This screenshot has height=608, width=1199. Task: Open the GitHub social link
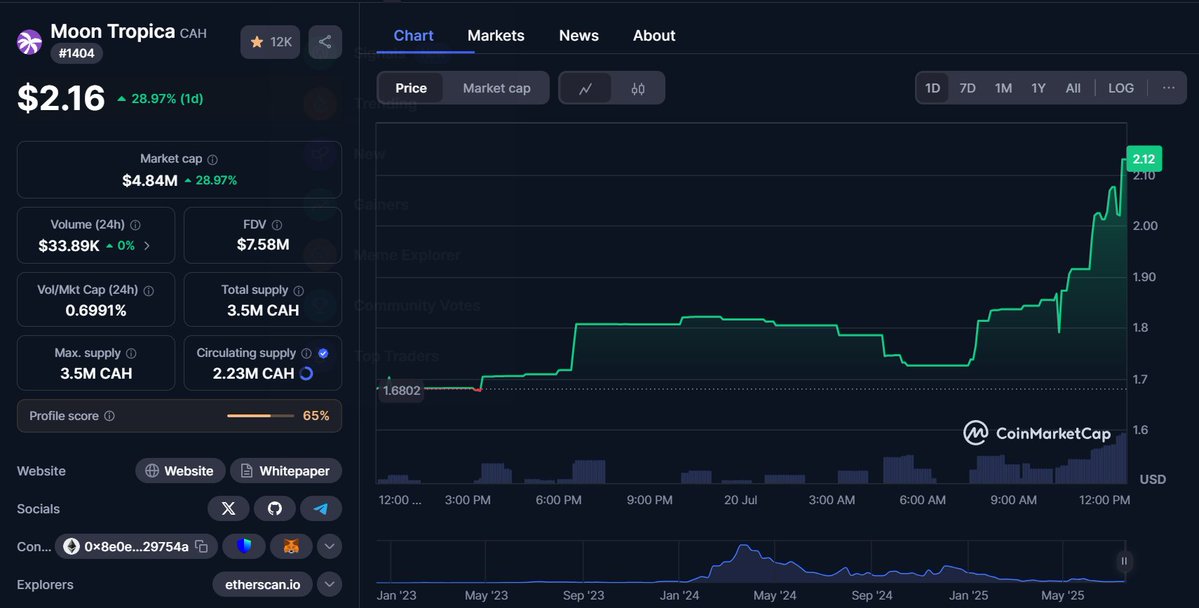(275, 509)
